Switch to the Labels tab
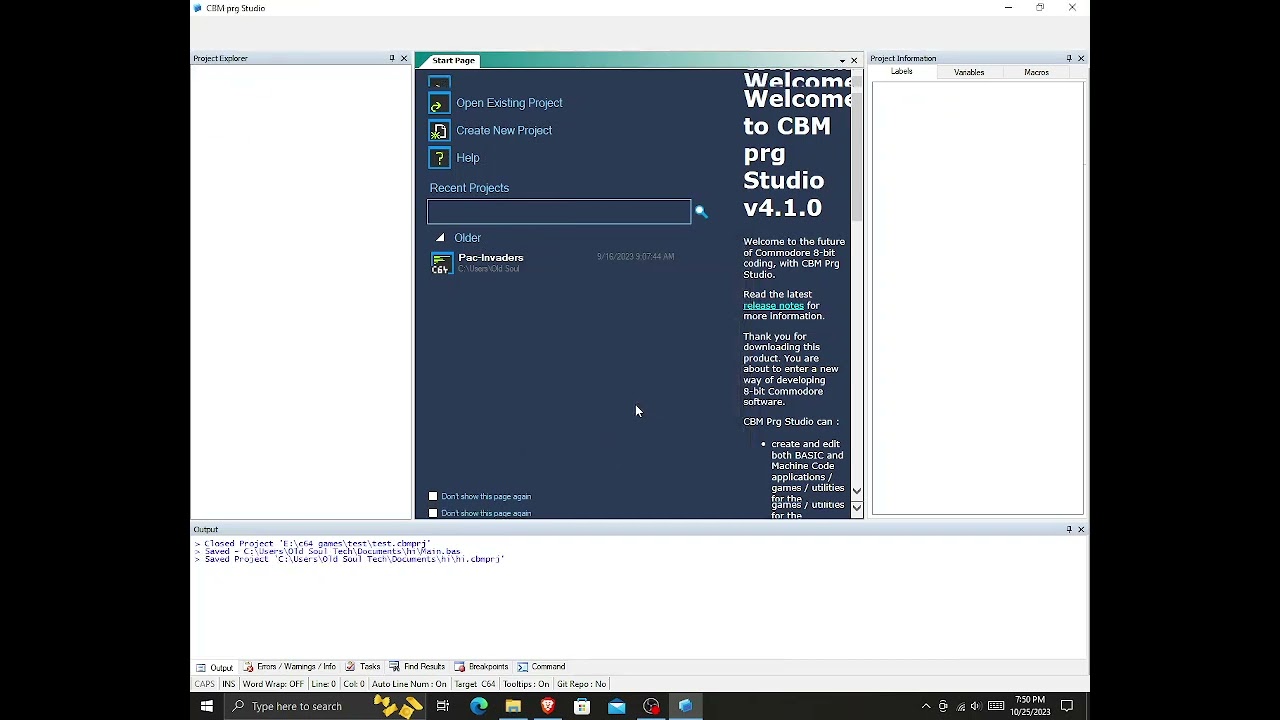Viewport: 1280px width, 720px height. point(902,72)
